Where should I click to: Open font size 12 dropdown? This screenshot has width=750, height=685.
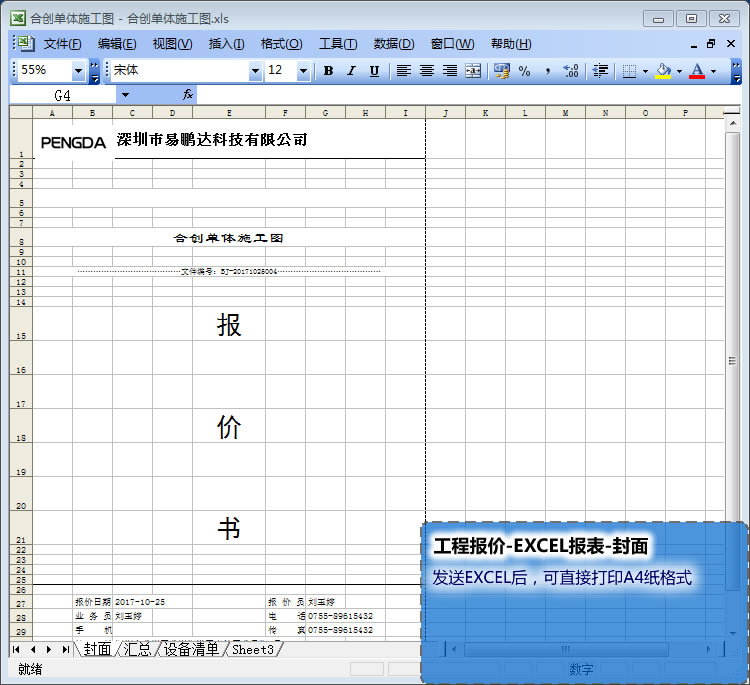pos(303,71)
